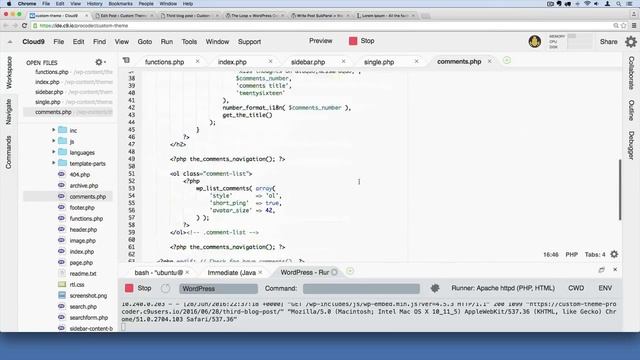
Task: Click the Share button
Action: [x=608, y=42]
